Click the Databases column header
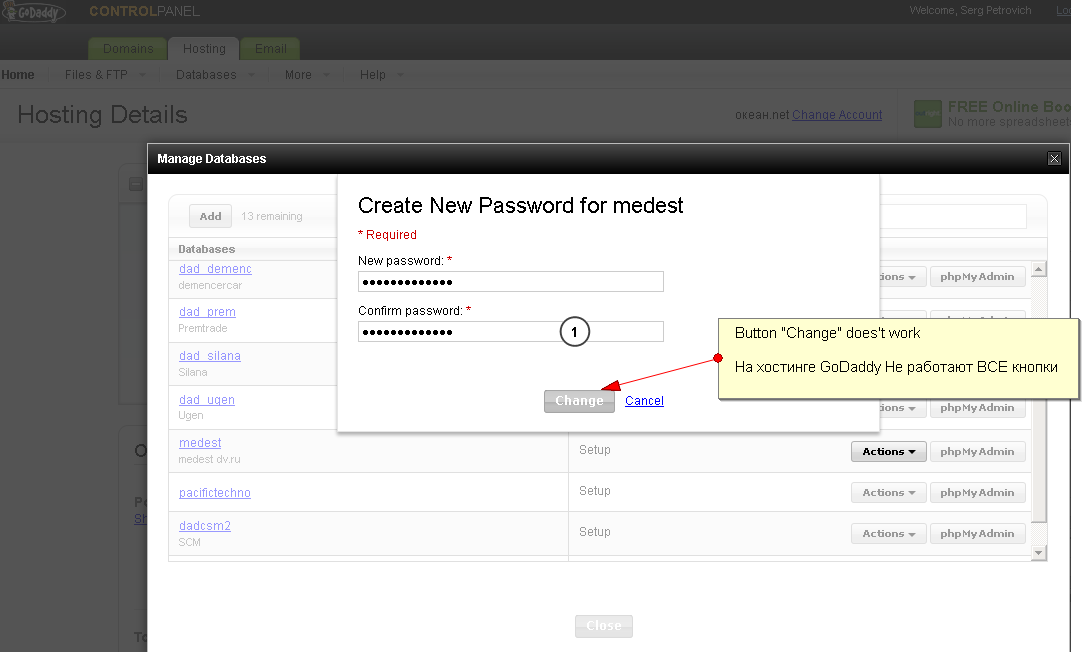 (206, 249)
